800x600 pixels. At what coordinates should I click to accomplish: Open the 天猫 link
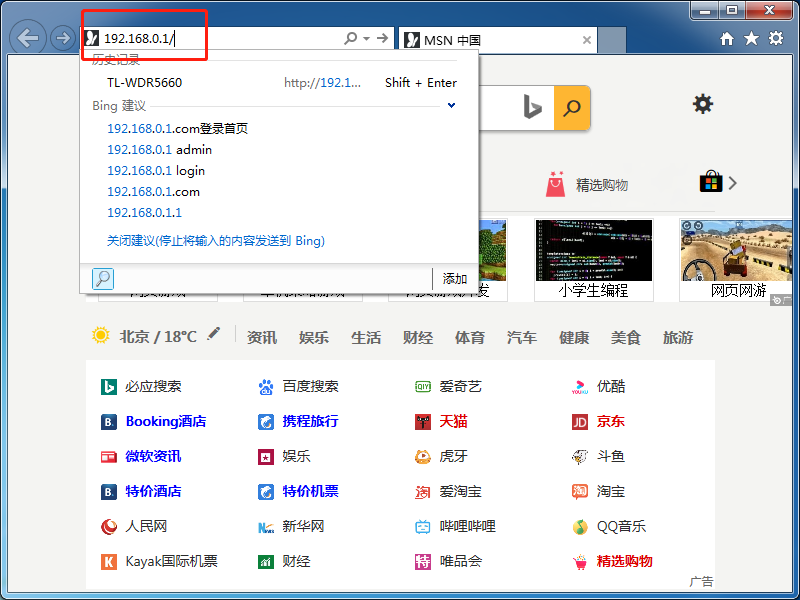coord(441,421)
